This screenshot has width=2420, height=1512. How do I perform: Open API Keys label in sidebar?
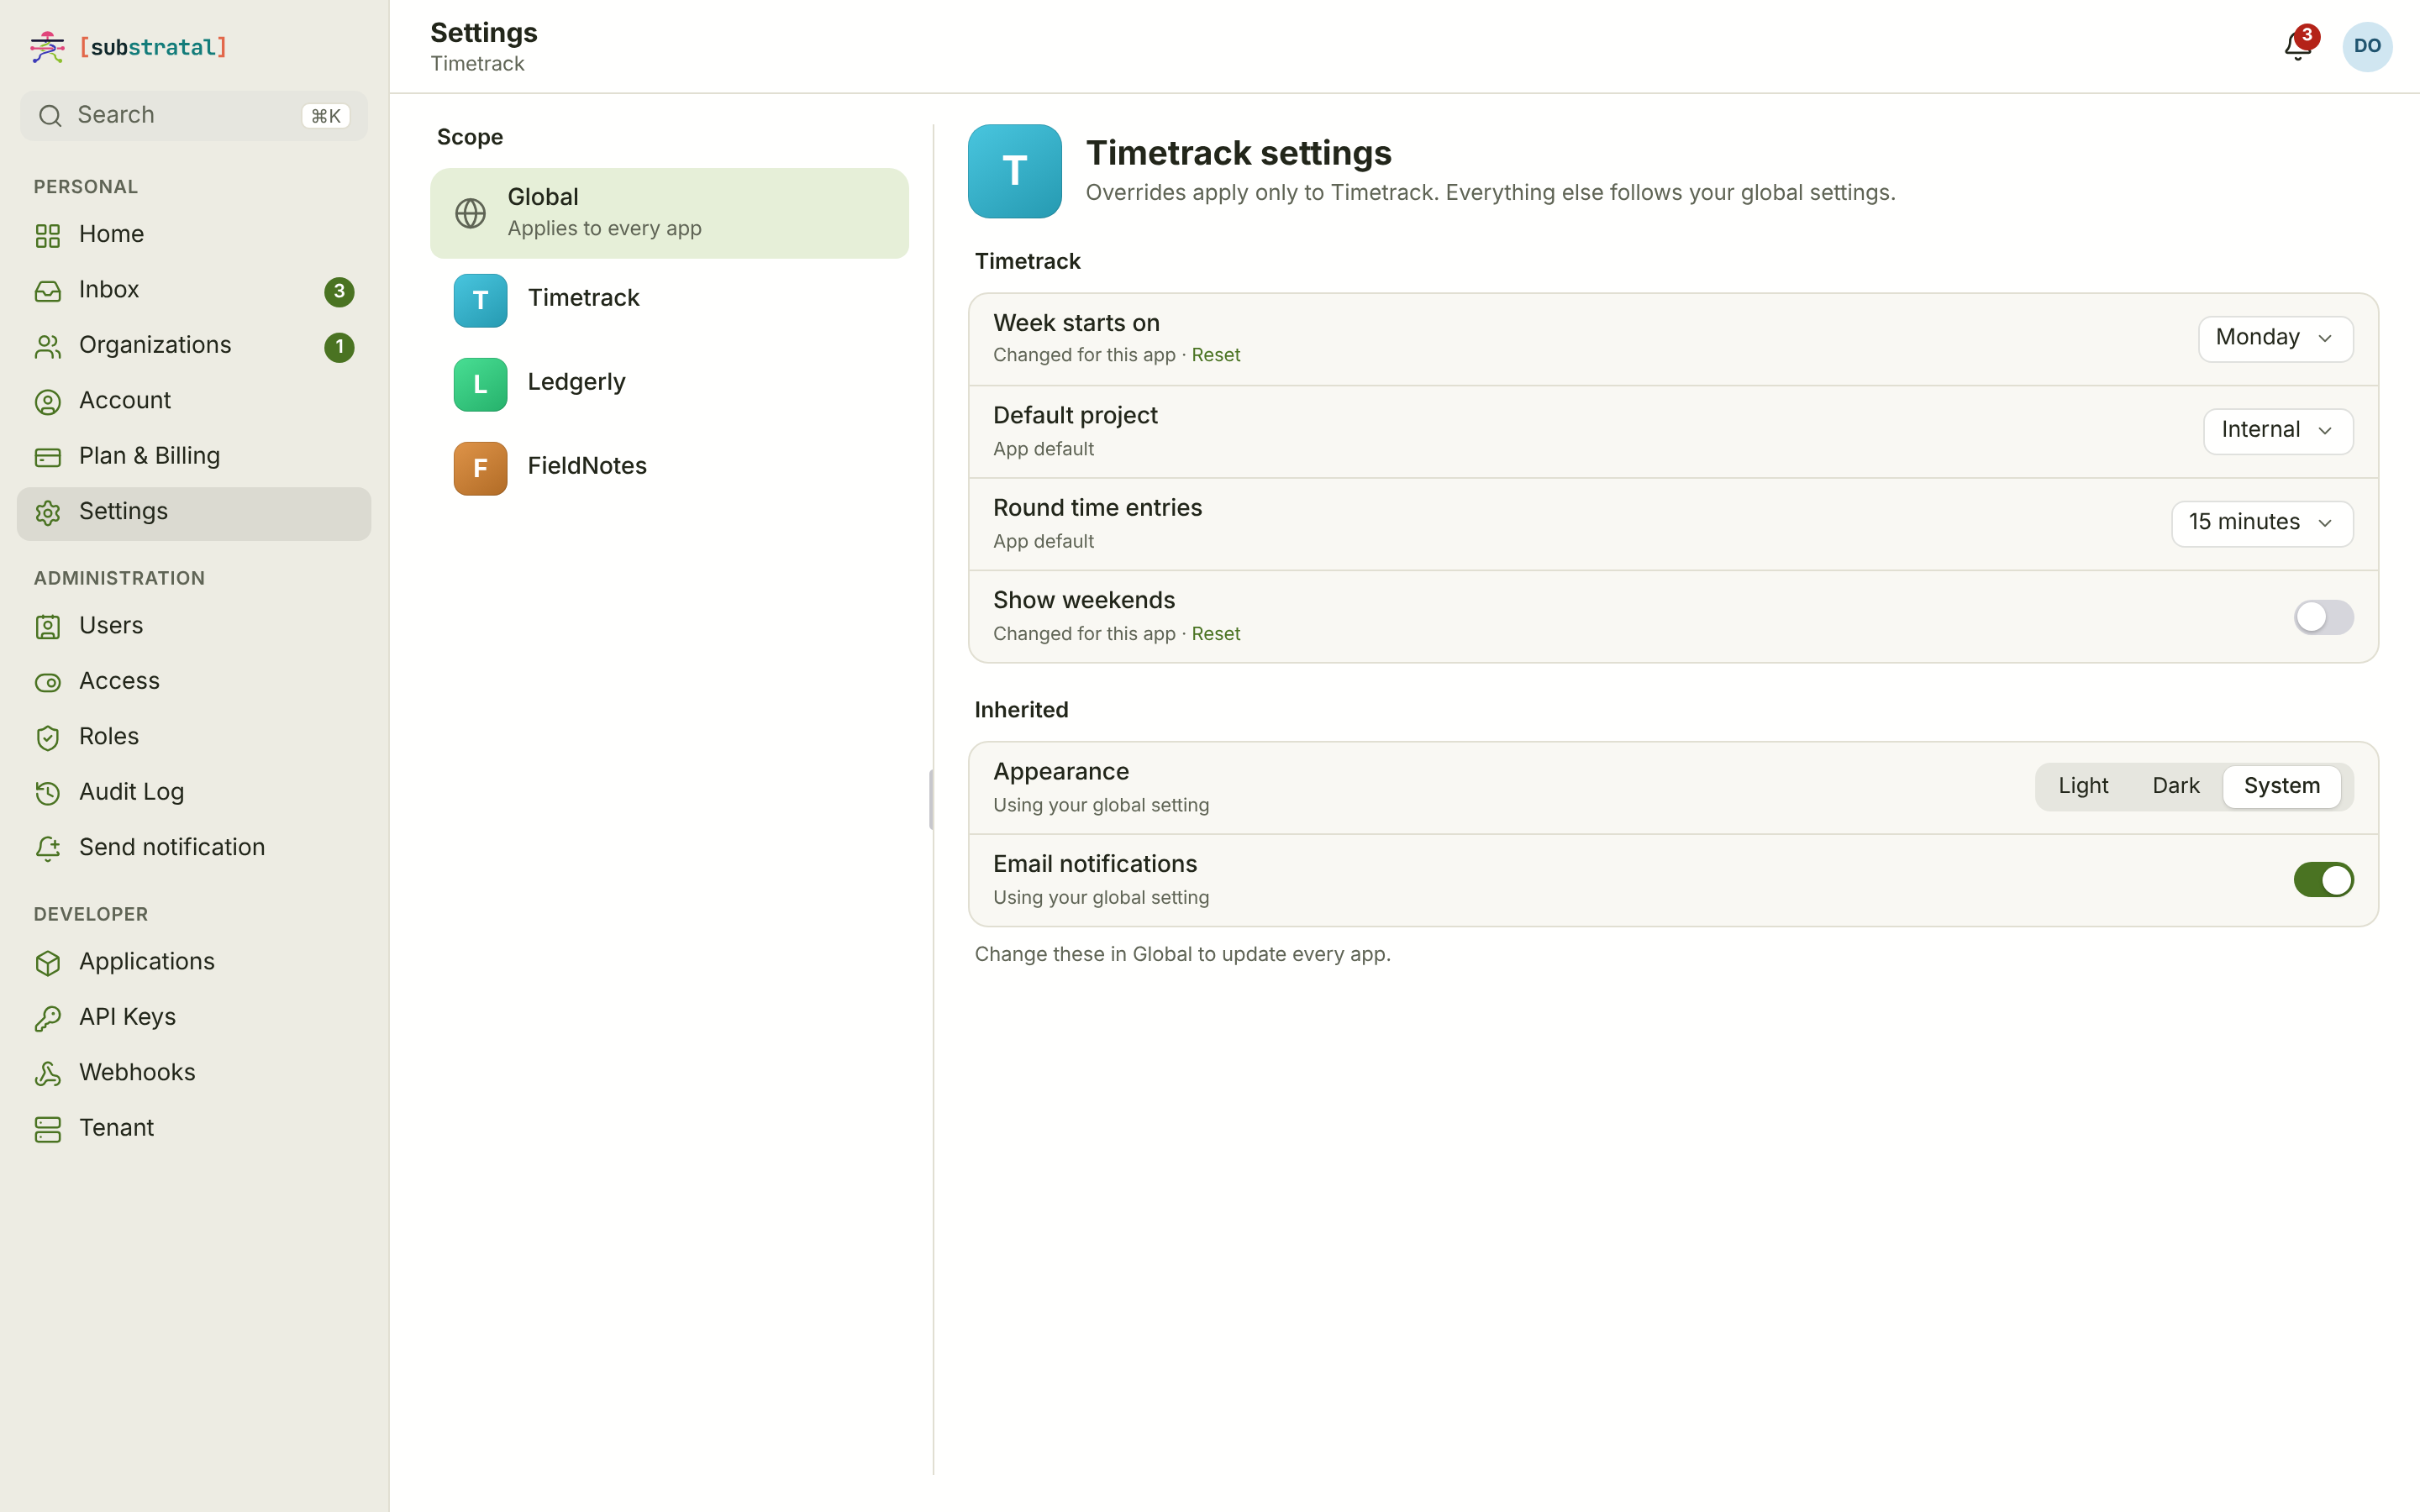(127, 1017)
